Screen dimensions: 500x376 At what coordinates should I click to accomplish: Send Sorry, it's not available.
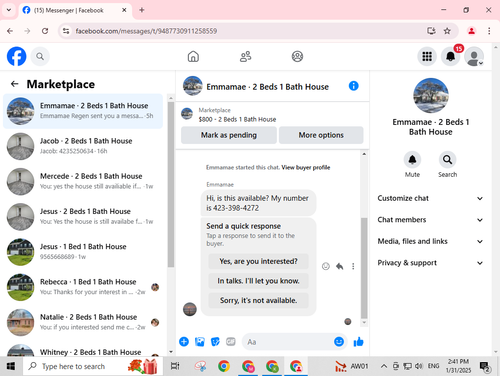258,300
